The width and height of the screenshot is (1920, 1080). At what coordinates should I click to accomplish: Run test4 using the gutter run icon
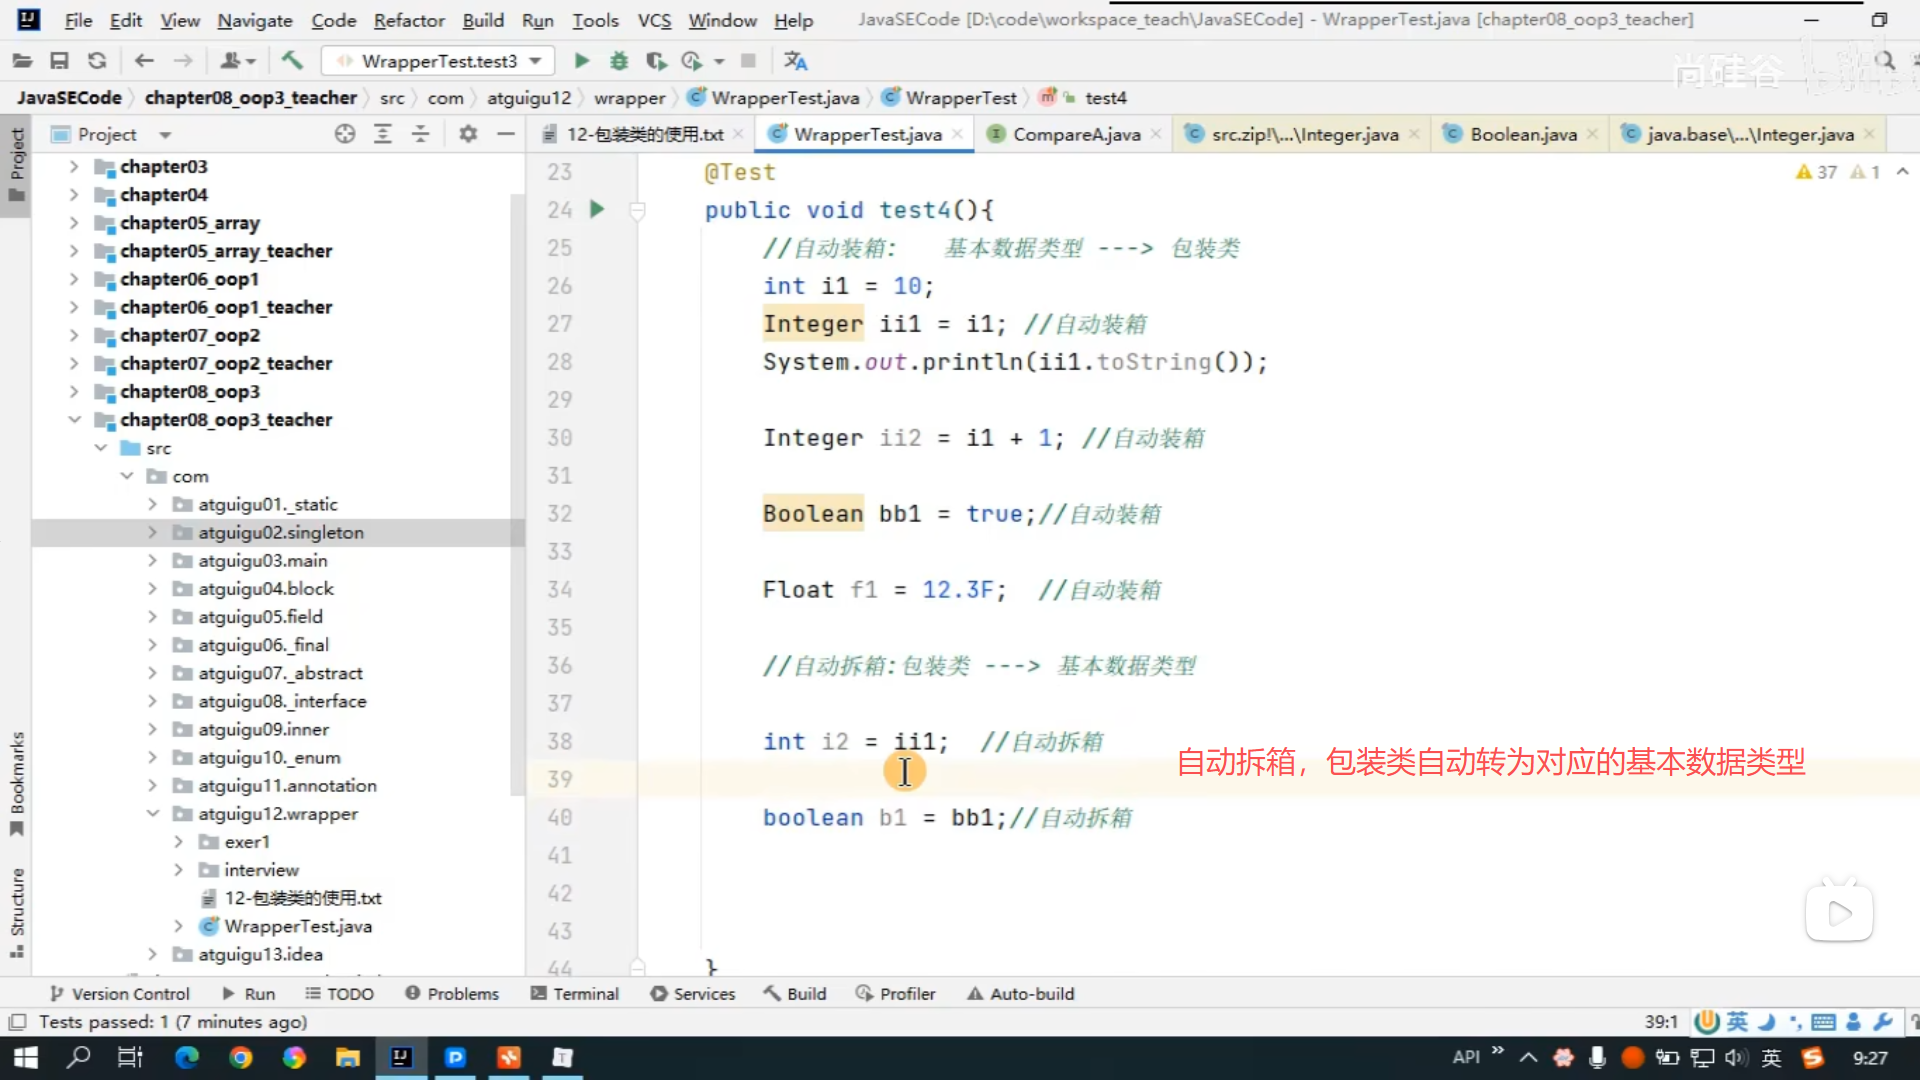click(x=597, y=209)
